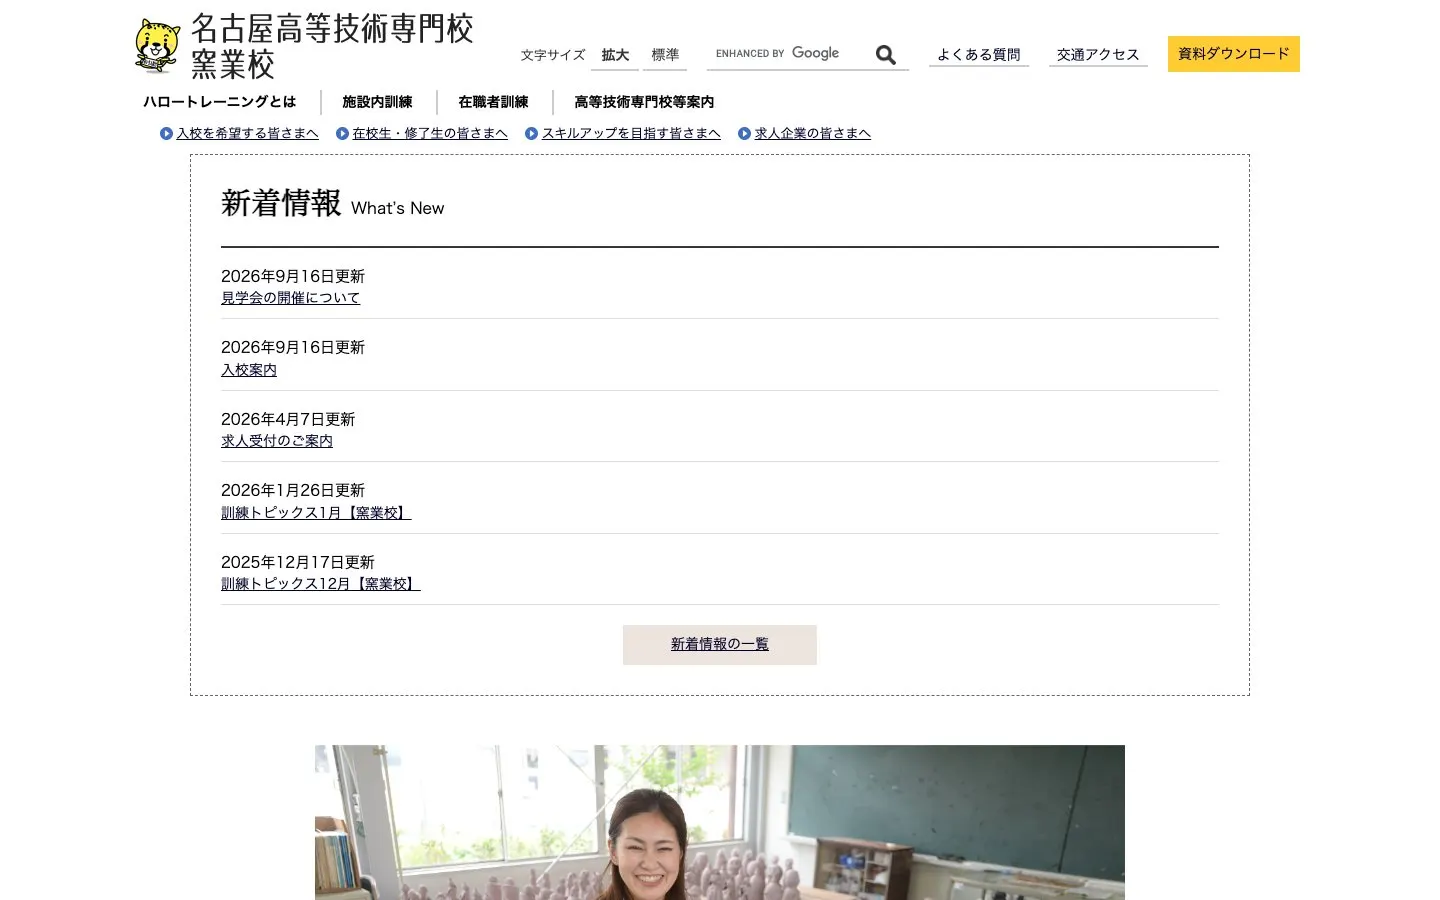The image size is (1440, 900).
Task: Click blue arrow icon beside 在校生・修了生の皆さまへ
Action: point(342,134)
